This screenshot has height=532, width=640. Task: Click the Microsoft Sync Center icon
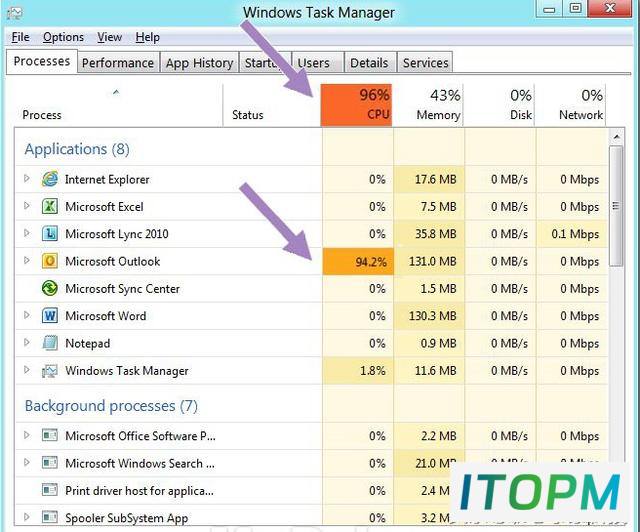click(50, 288)
